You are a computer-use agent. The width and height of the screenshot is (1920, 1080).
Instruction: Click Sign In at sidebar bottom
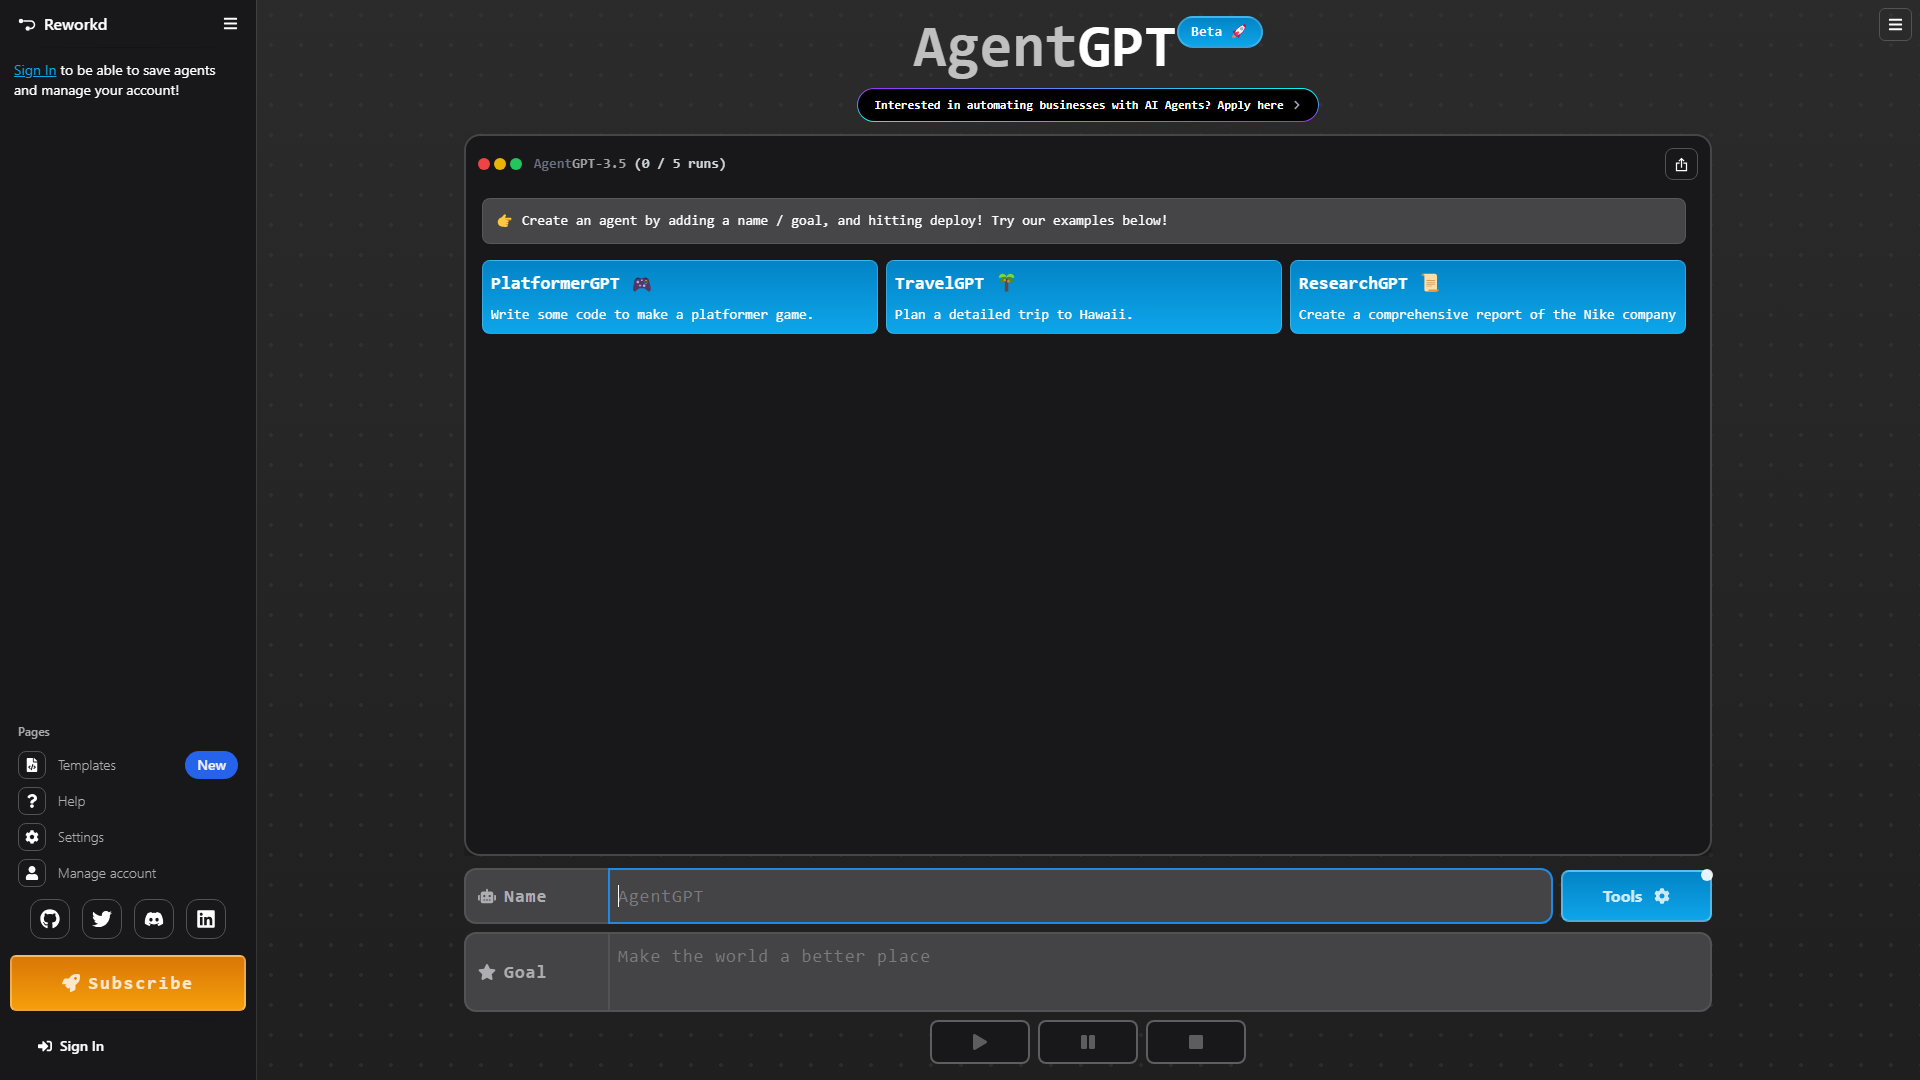tap(71, 1046)
